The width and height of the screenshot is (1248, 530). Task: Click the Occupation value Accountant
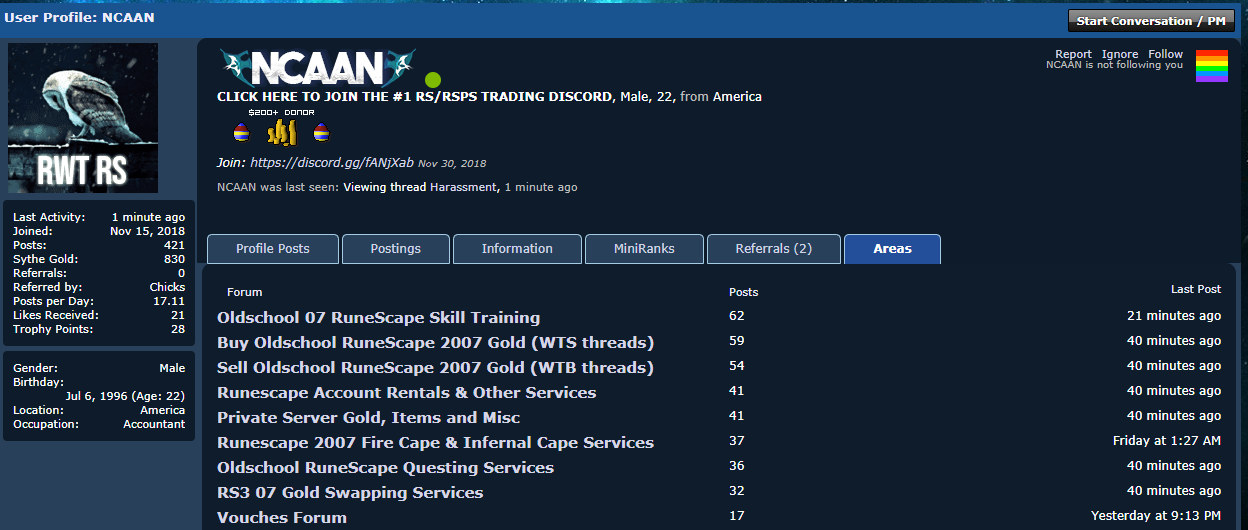coord(154,424)
